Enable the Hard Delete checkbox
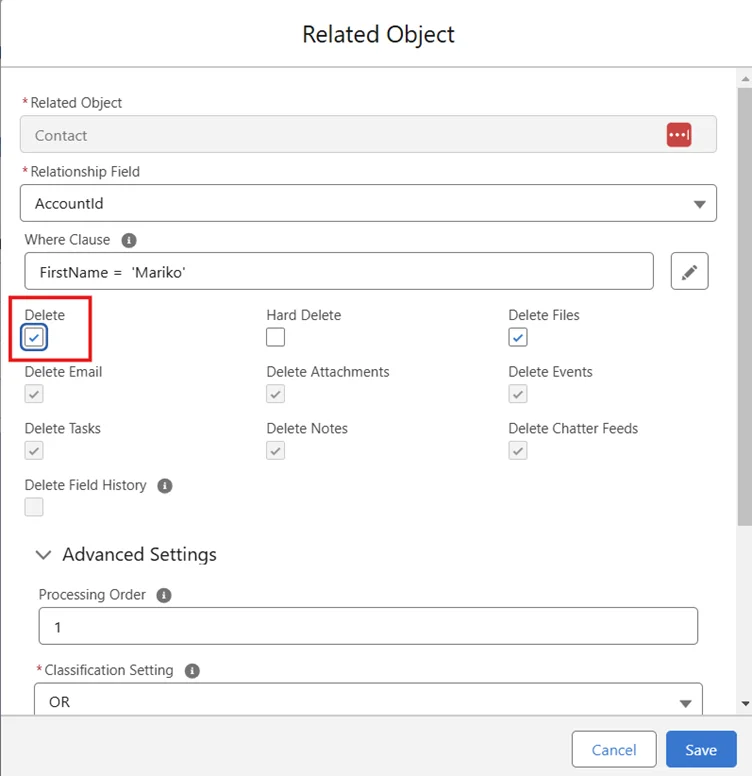This screenshot has height=776, width=752. click(275, 338)
